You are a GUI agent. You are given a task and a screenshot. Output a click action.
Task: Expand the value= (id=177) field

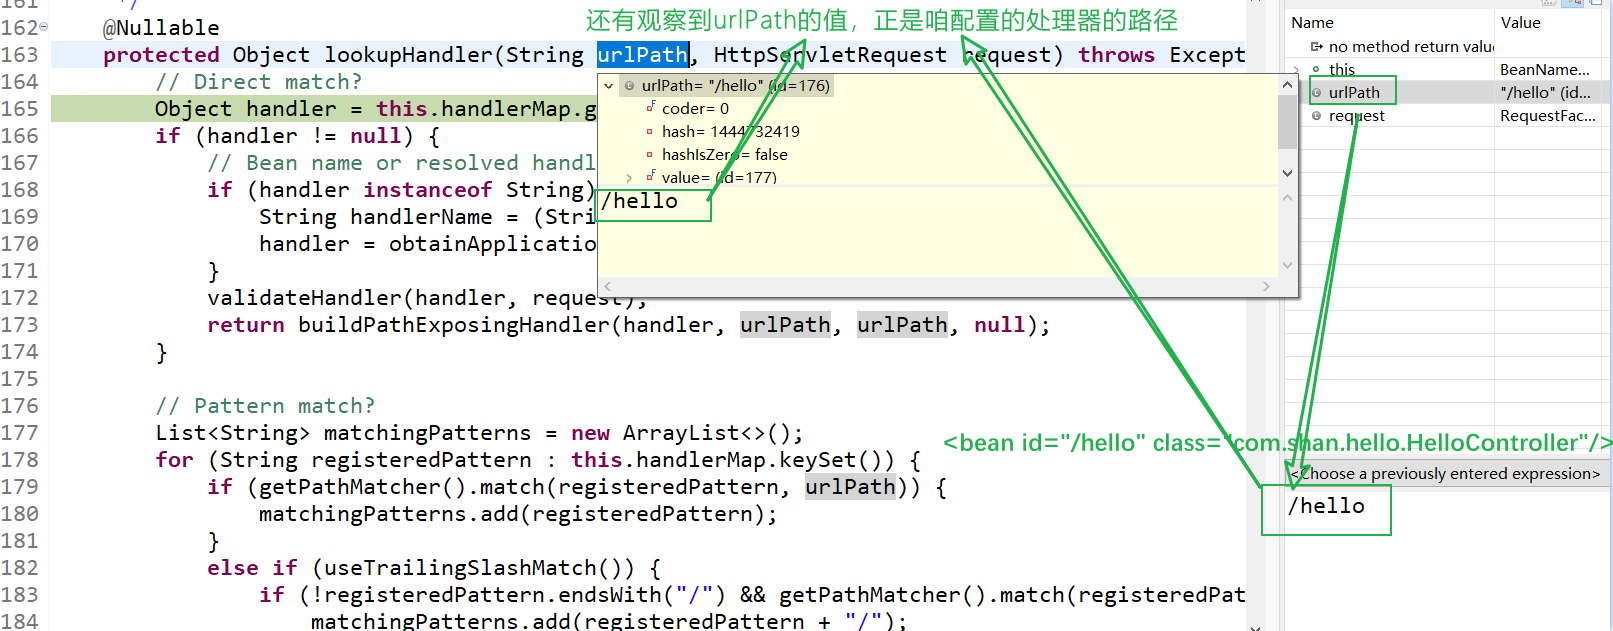(629, 178)
